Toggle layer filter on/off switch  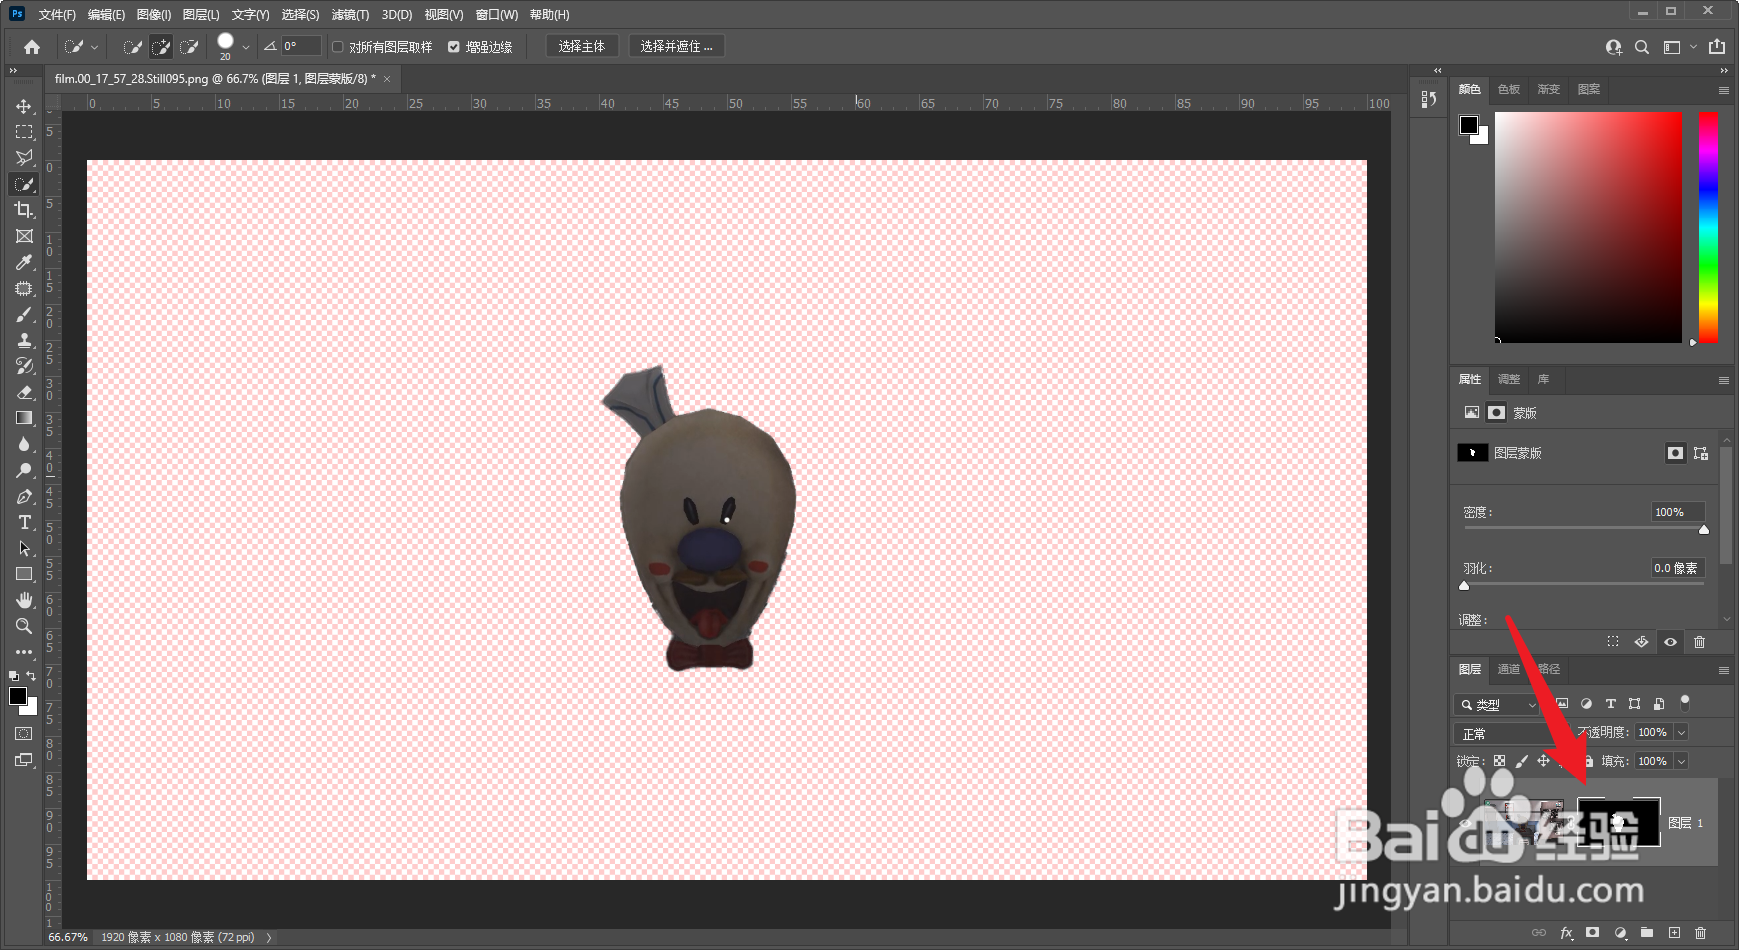click(1685, 703)
